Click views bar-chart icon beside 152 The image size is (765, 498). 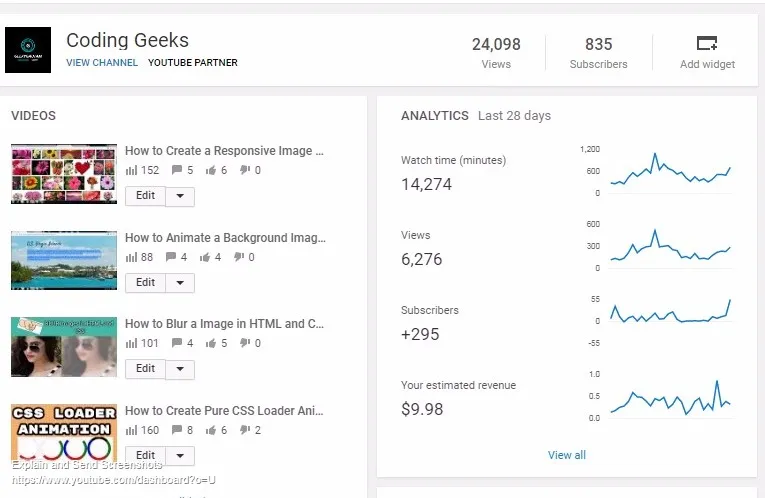[x=131, y=170]
